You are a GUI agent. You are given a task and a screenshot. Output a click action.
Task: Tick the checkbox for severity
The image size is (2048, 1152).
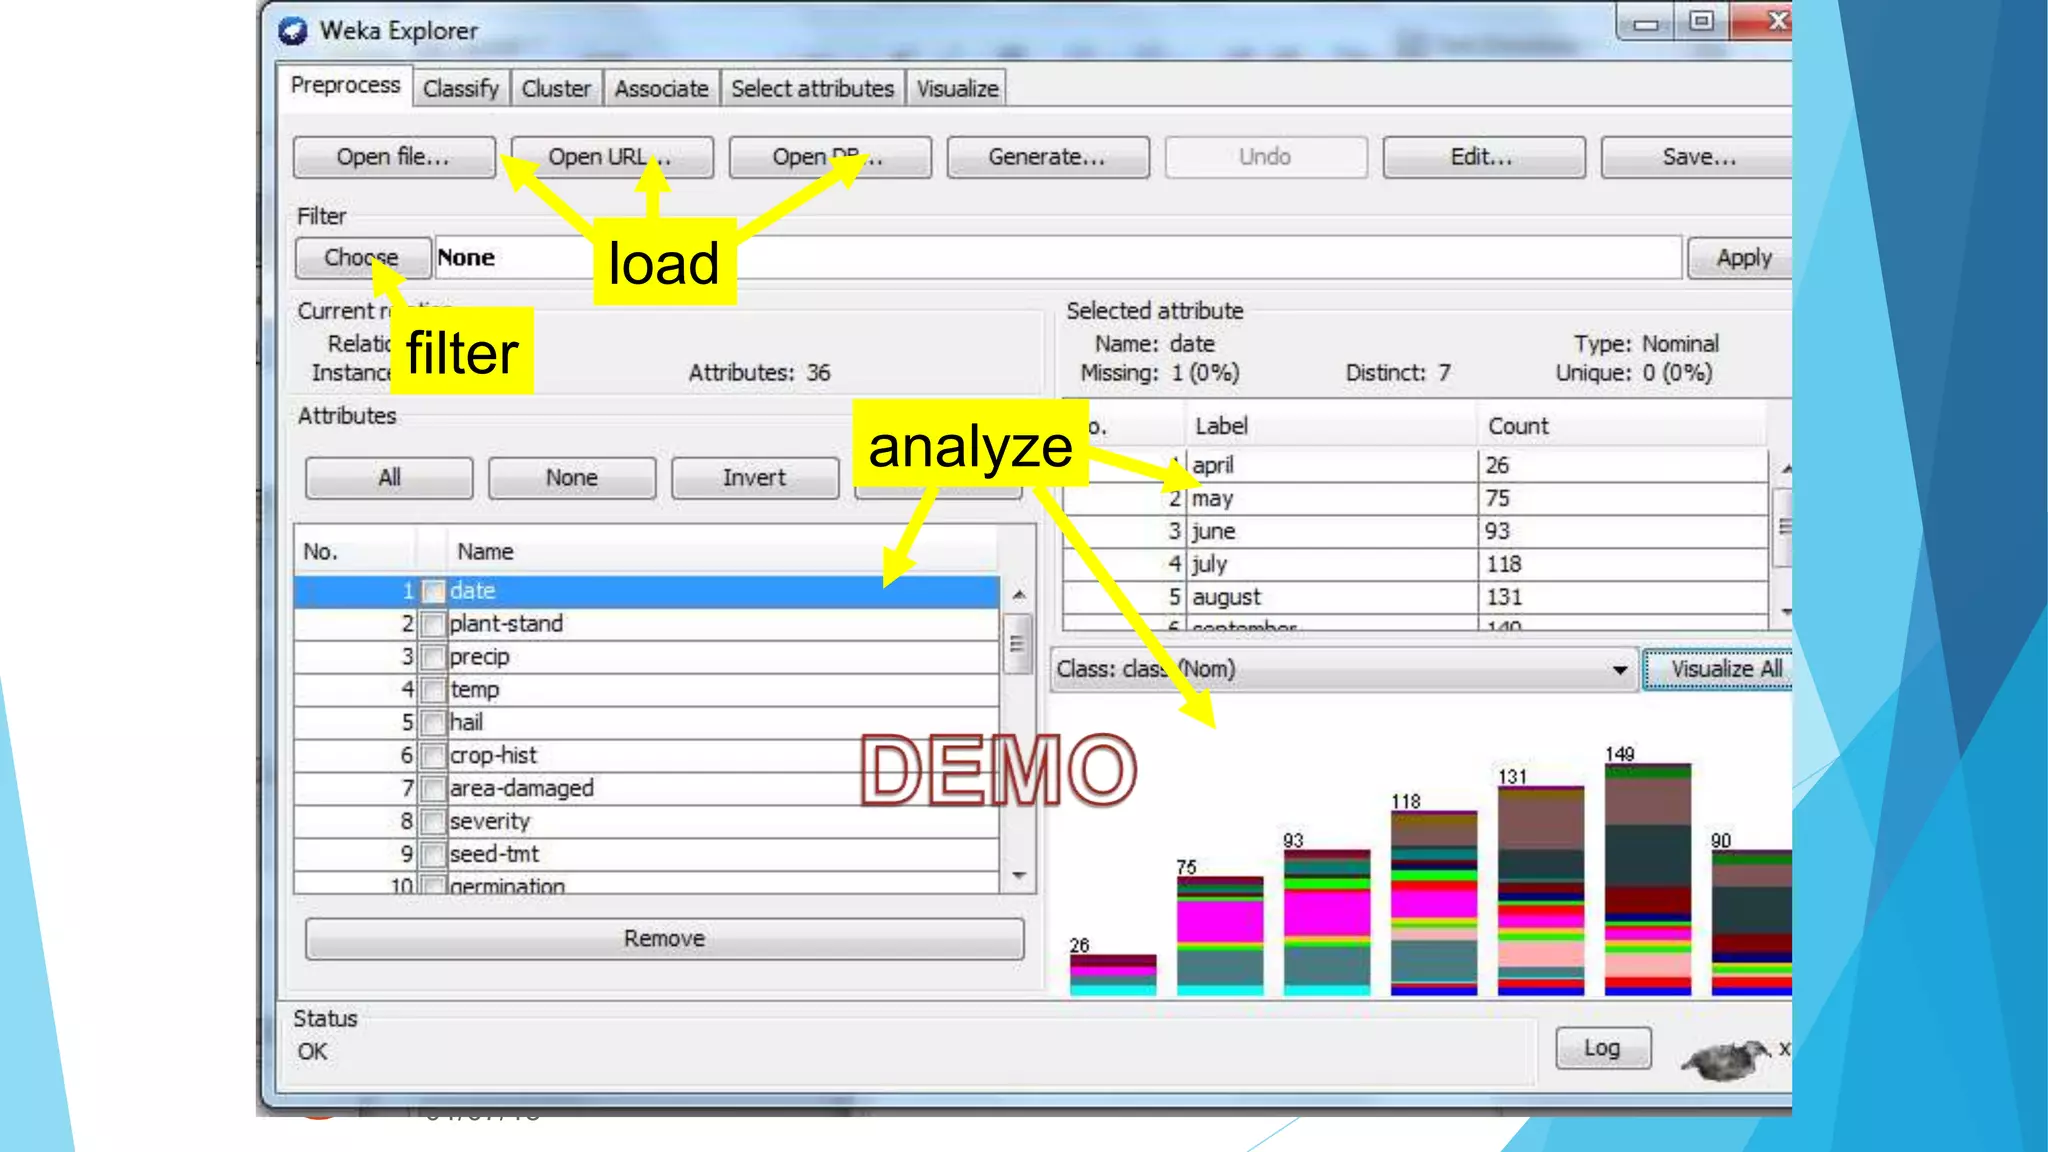[433, 822]
